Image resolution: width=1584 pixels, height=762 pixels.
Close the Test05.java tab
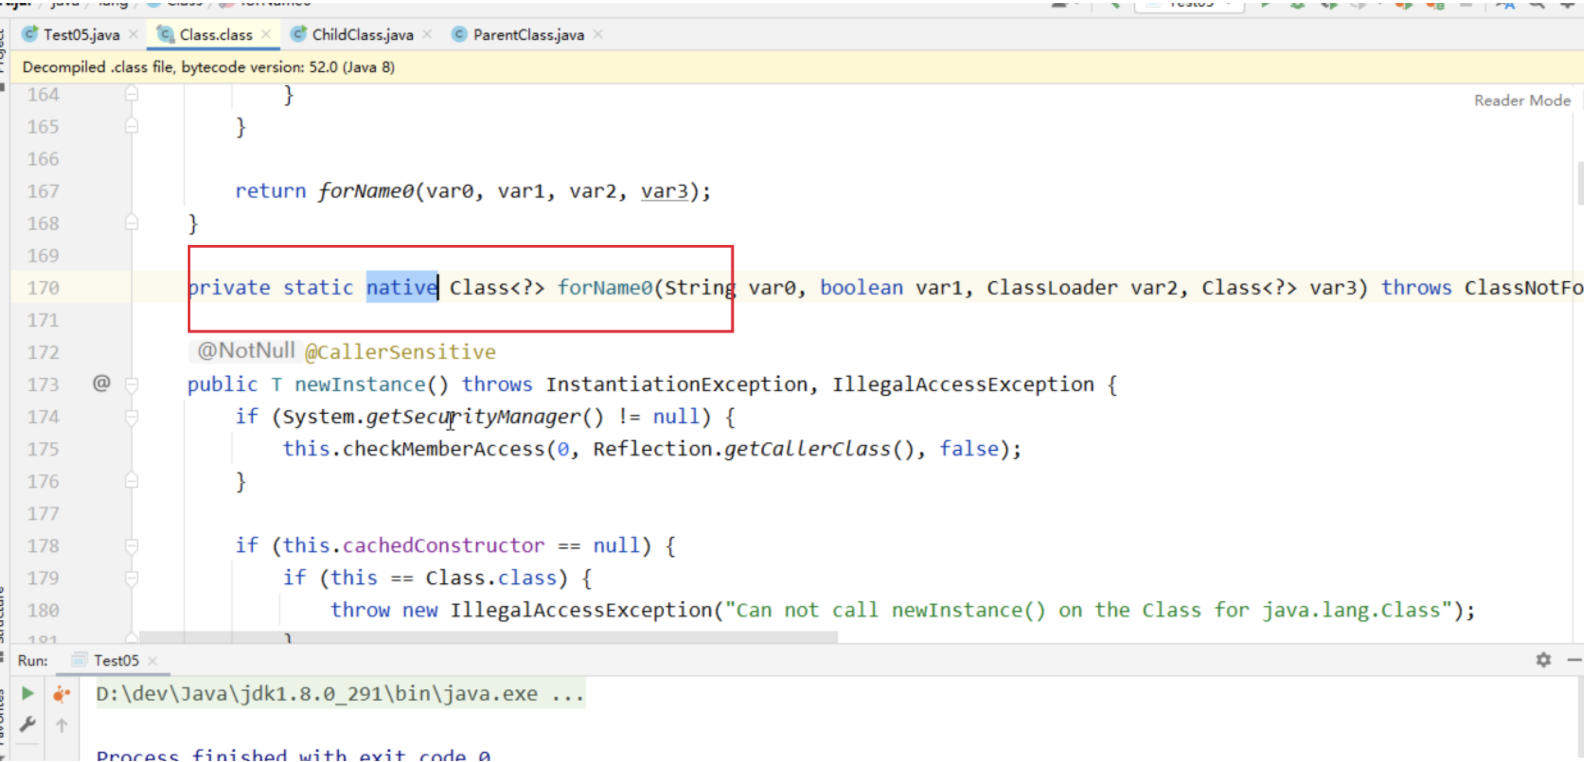click(x=133, y=34)
